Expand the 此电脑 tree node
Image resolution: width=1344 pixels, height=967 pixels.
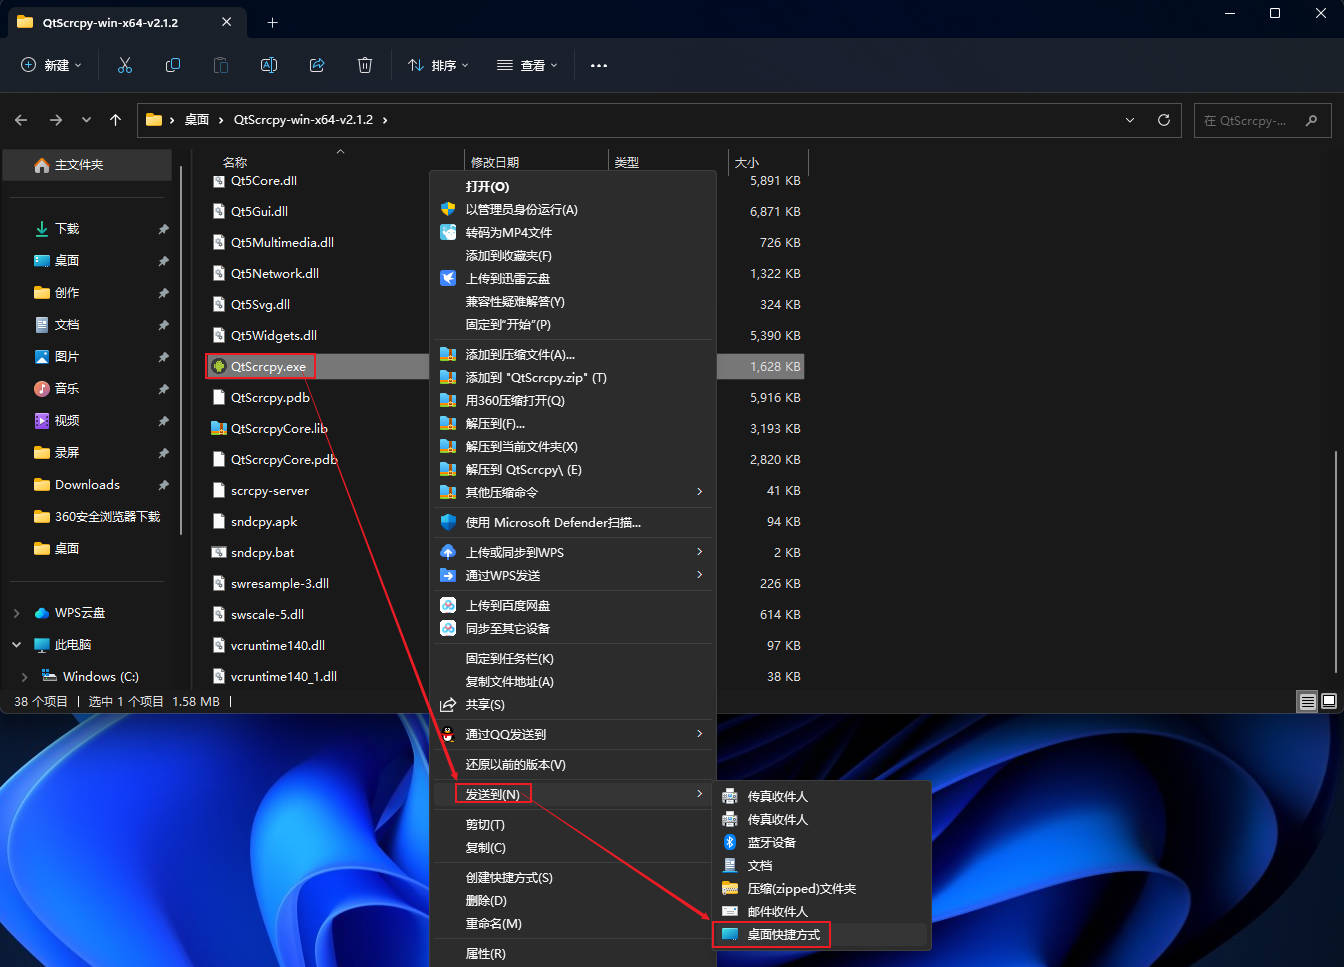pyautogui.click(x=17, y=645)
